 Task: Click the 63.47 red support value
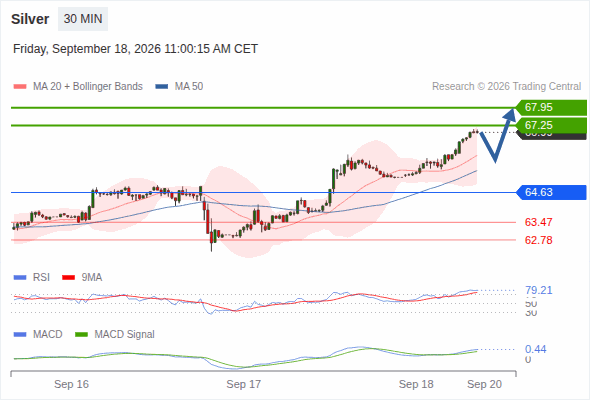click(538, 222)
